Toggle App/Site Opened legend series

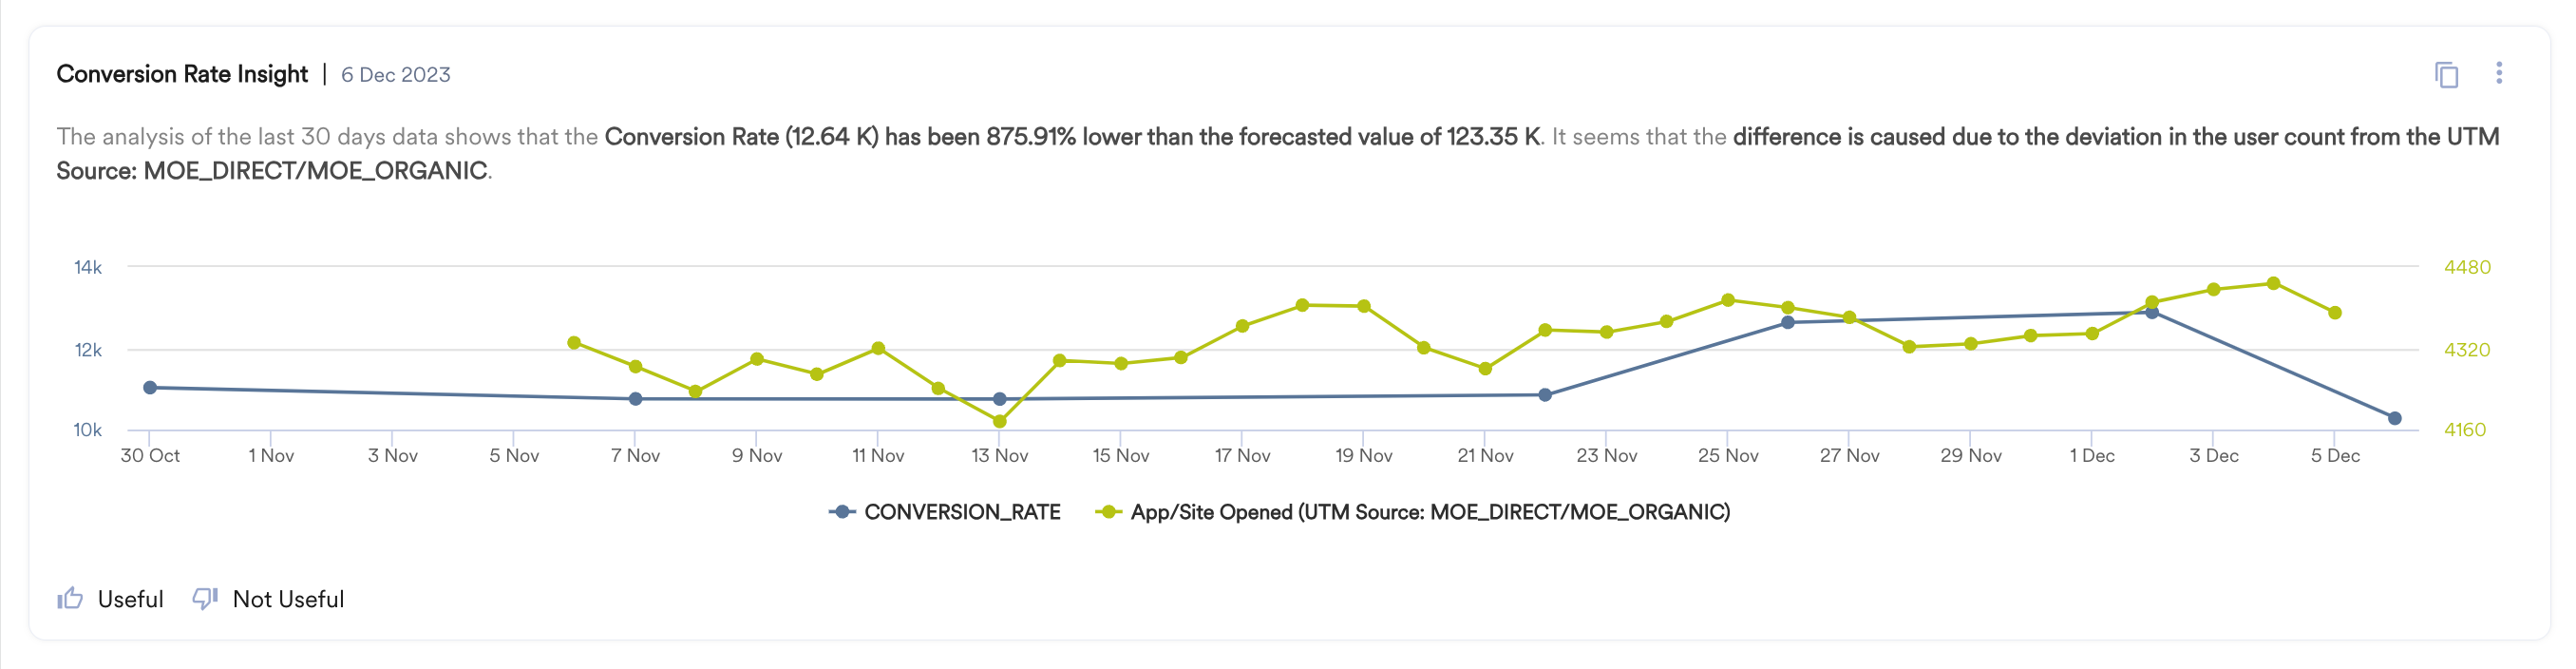pos(1429,512)
